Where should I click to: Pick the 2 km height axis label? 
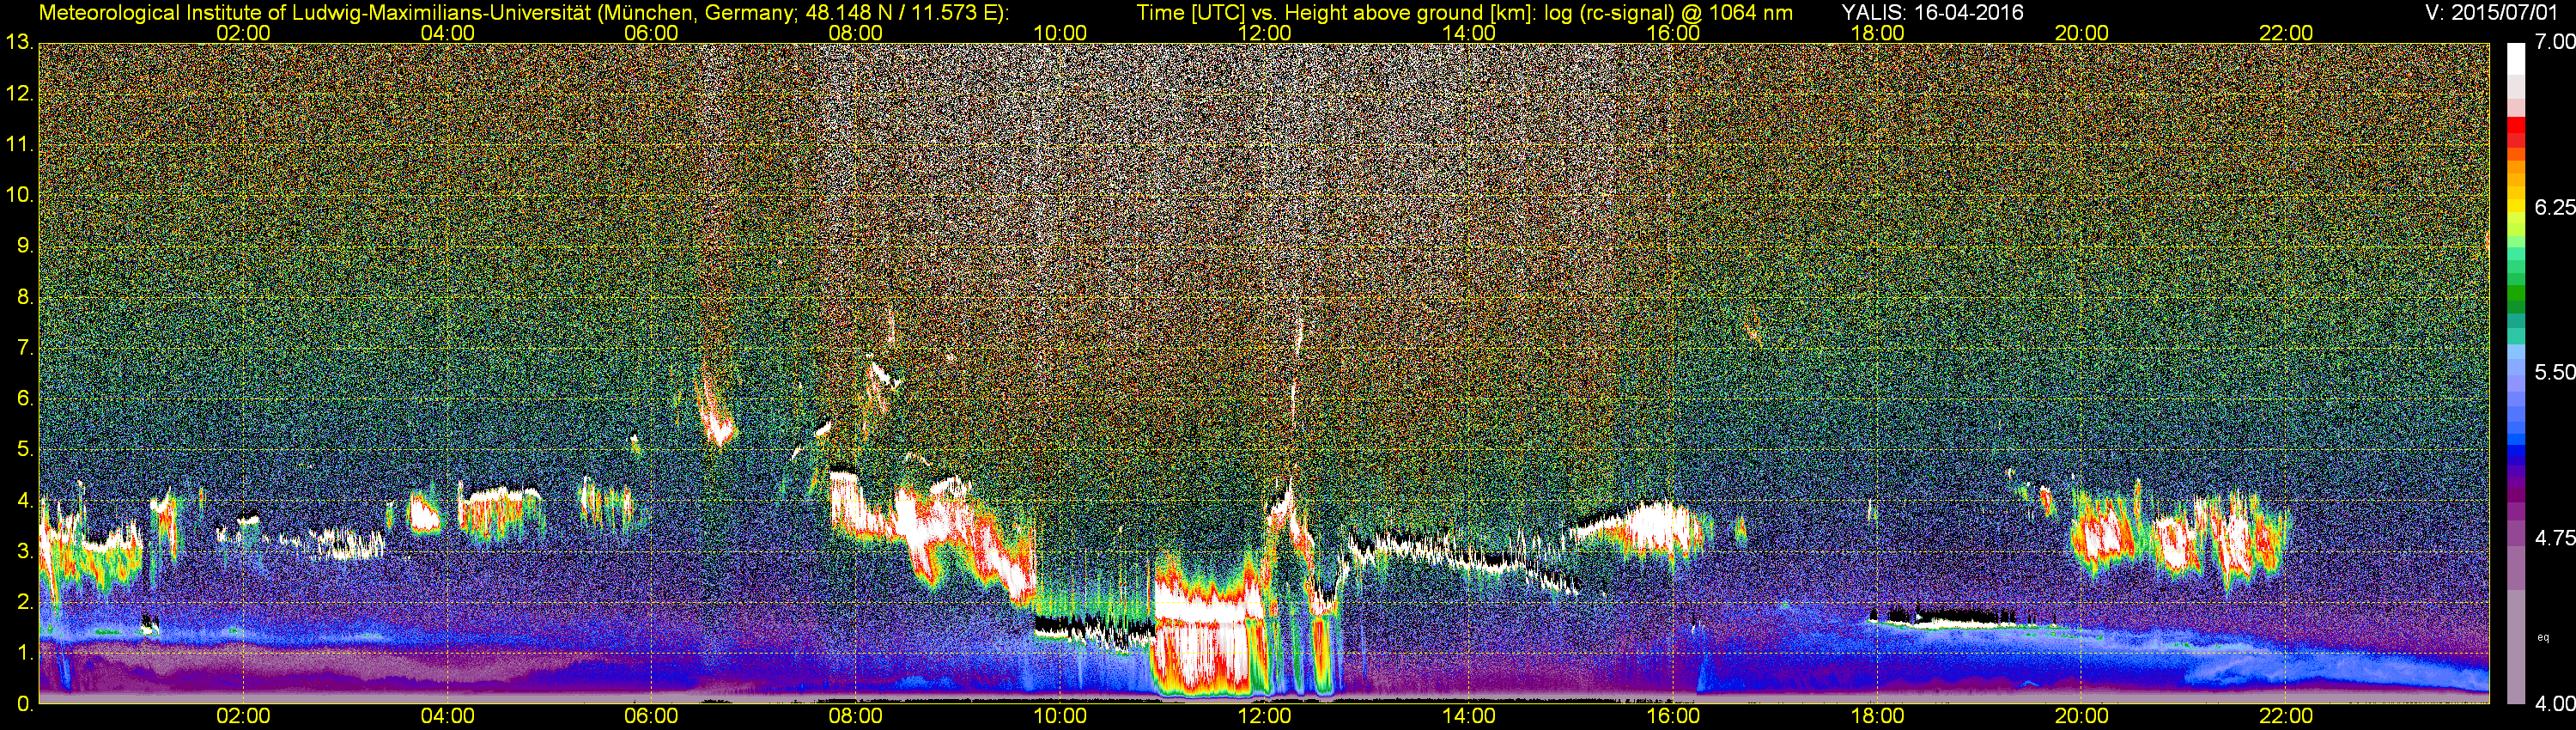click(x=24, y=602)
